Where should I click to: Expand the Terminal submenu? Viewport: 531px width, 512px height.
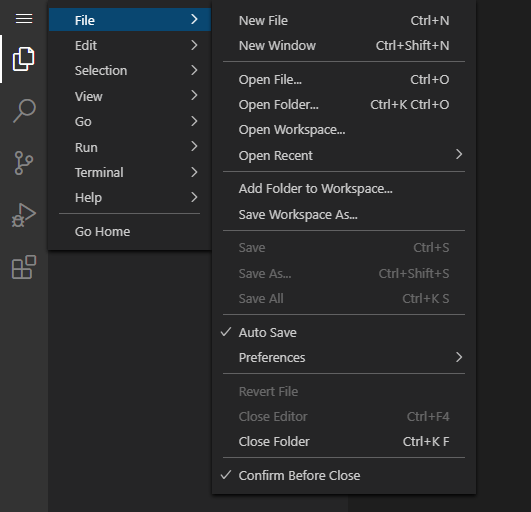[130, 172]
